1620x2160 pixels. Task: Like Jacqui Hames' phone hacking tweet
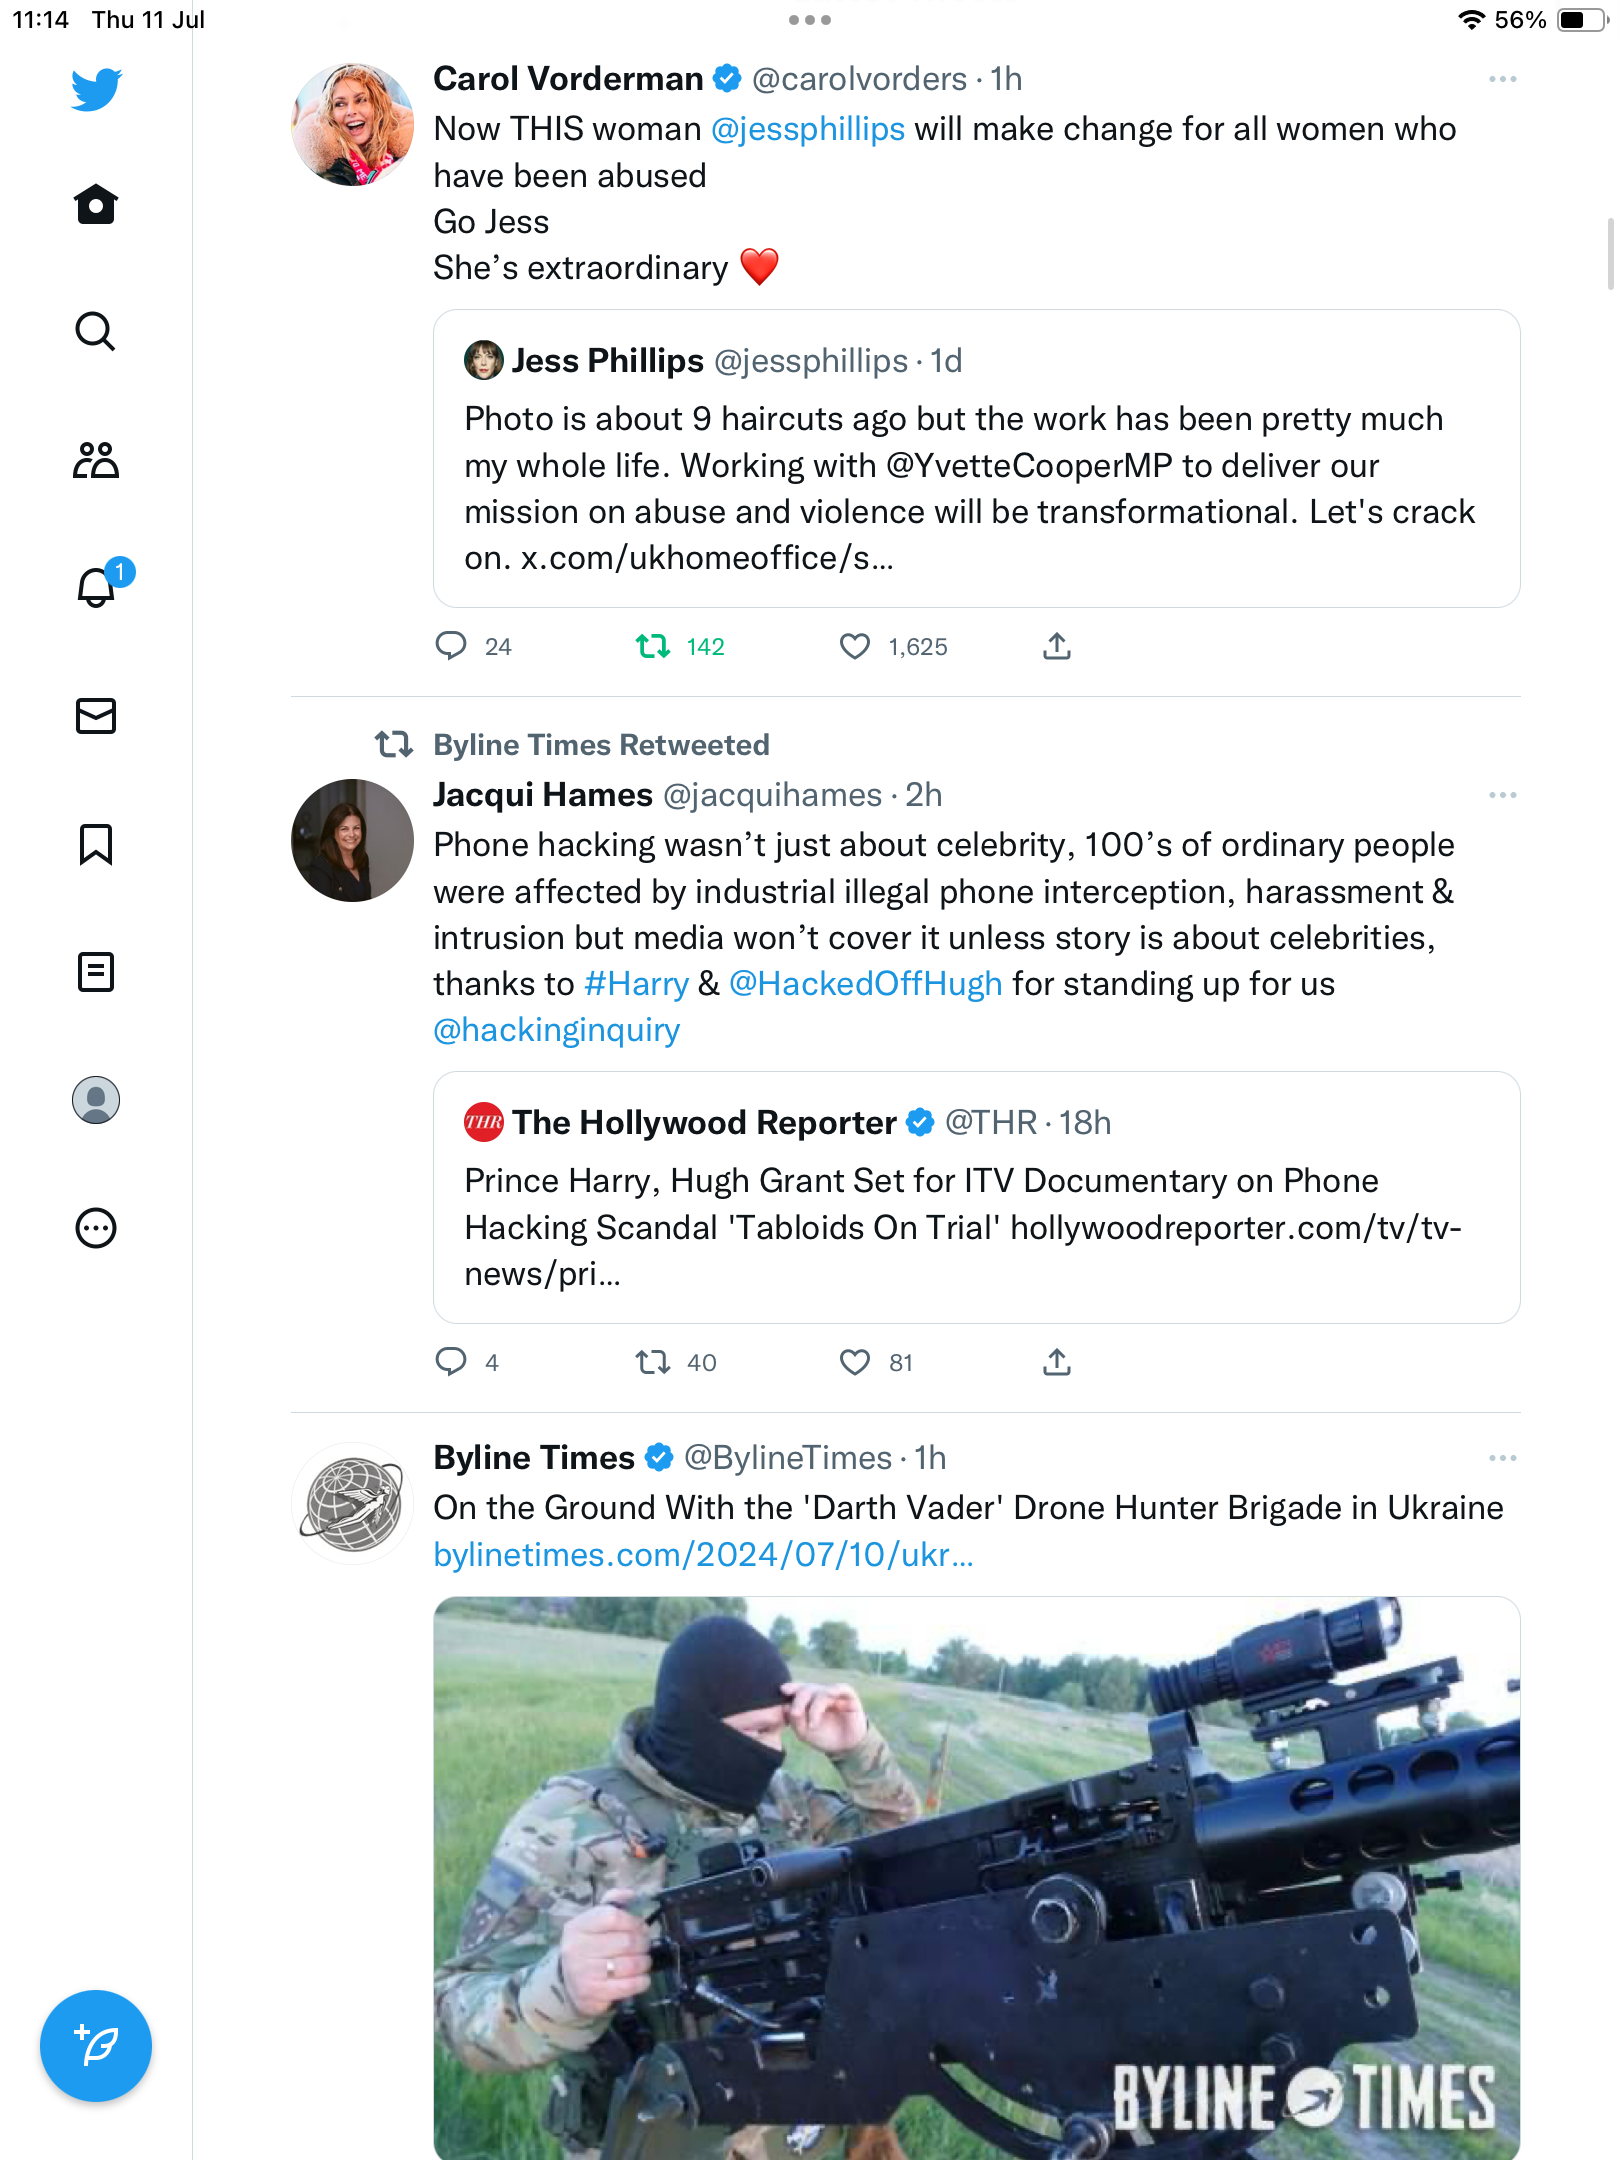point(855,1362)
